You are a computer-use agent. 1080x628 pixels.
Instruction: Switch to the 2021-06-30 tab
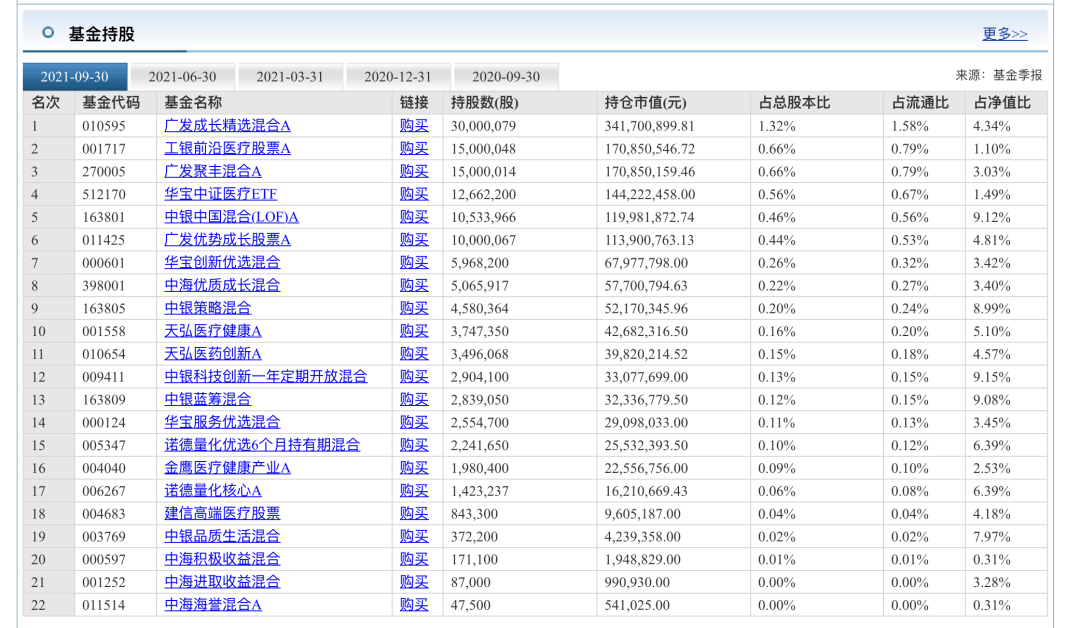183,76
